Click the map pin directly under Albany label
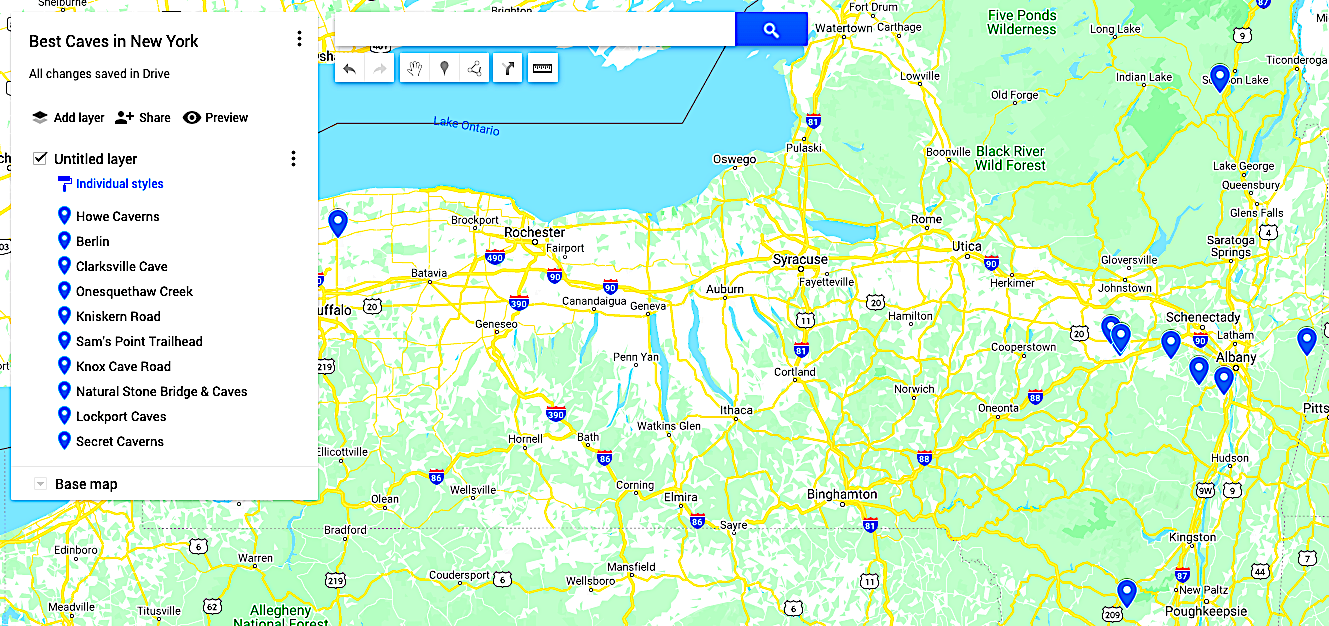 tap(1223, 380)
